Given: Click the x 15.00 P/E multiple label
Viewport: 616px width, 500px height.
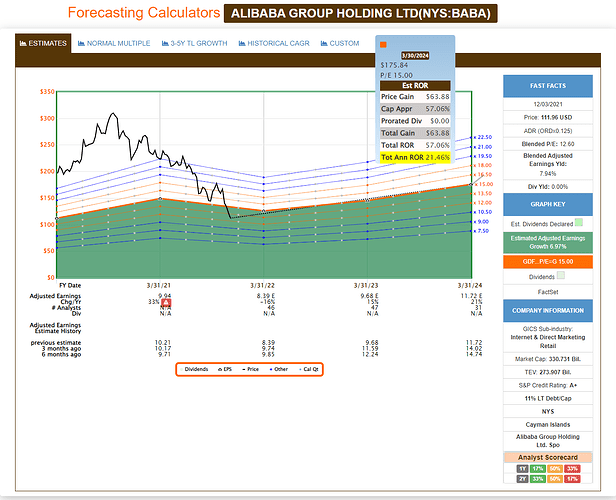Looking at the screenshot, I should click(x=484, y=184).
